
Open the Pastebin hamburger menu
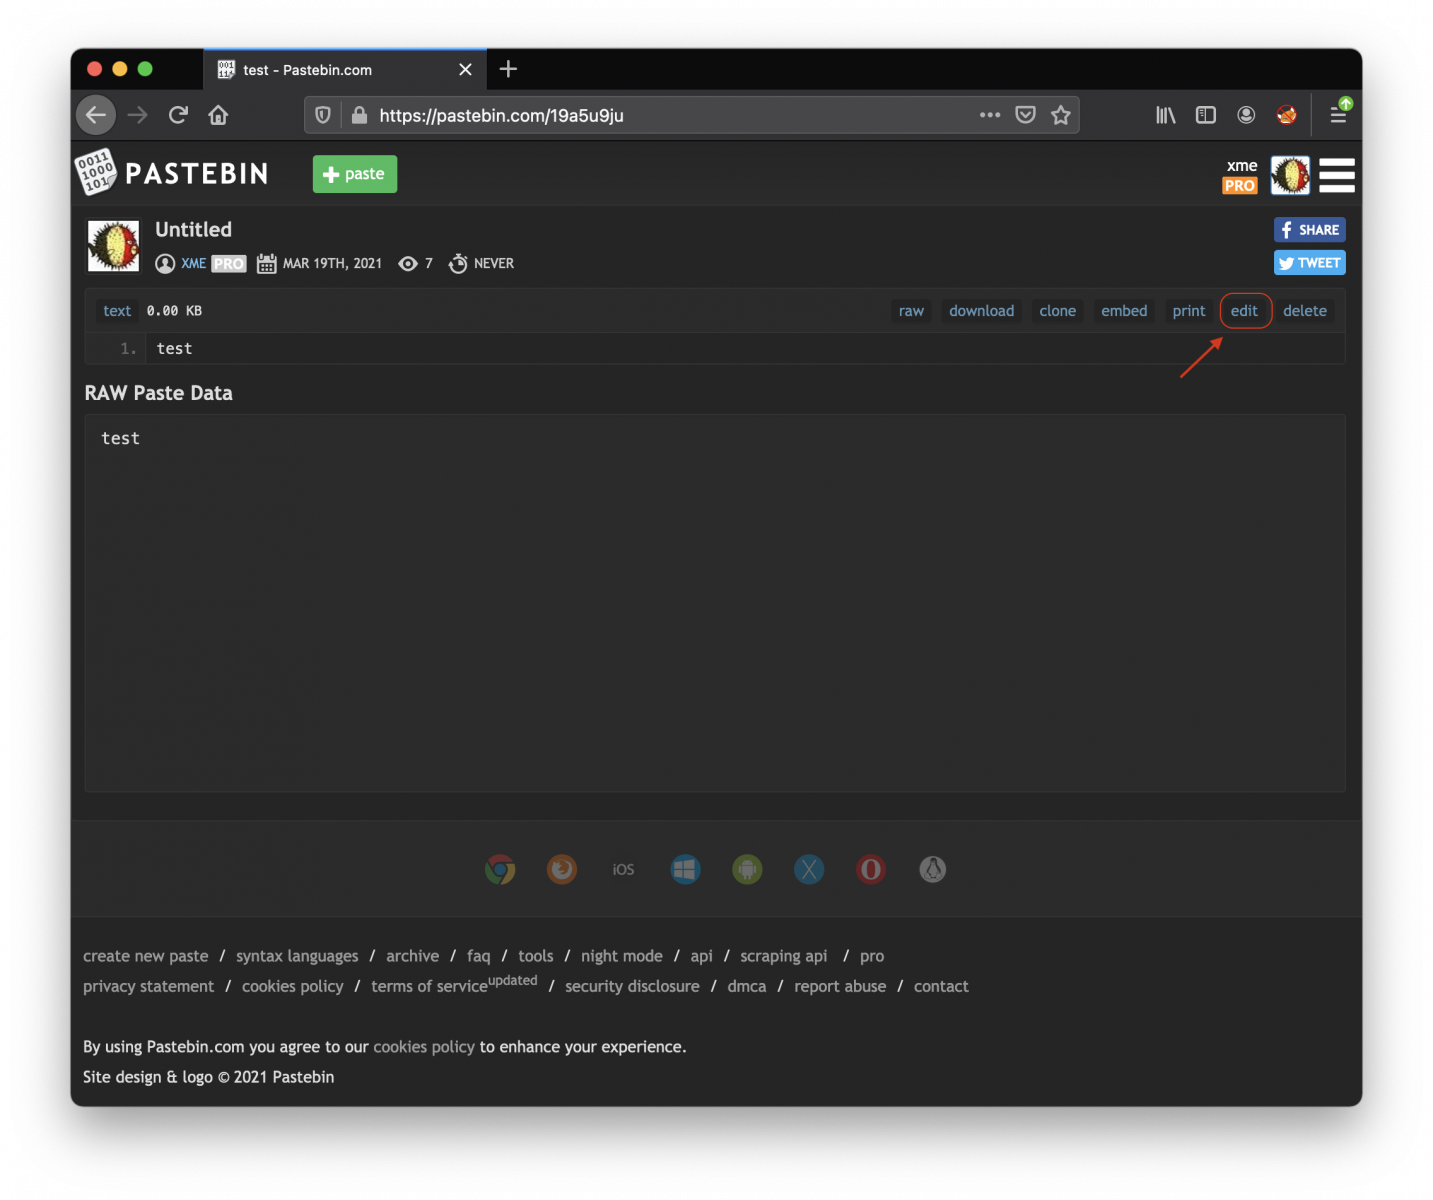[x=1336, y=175]
